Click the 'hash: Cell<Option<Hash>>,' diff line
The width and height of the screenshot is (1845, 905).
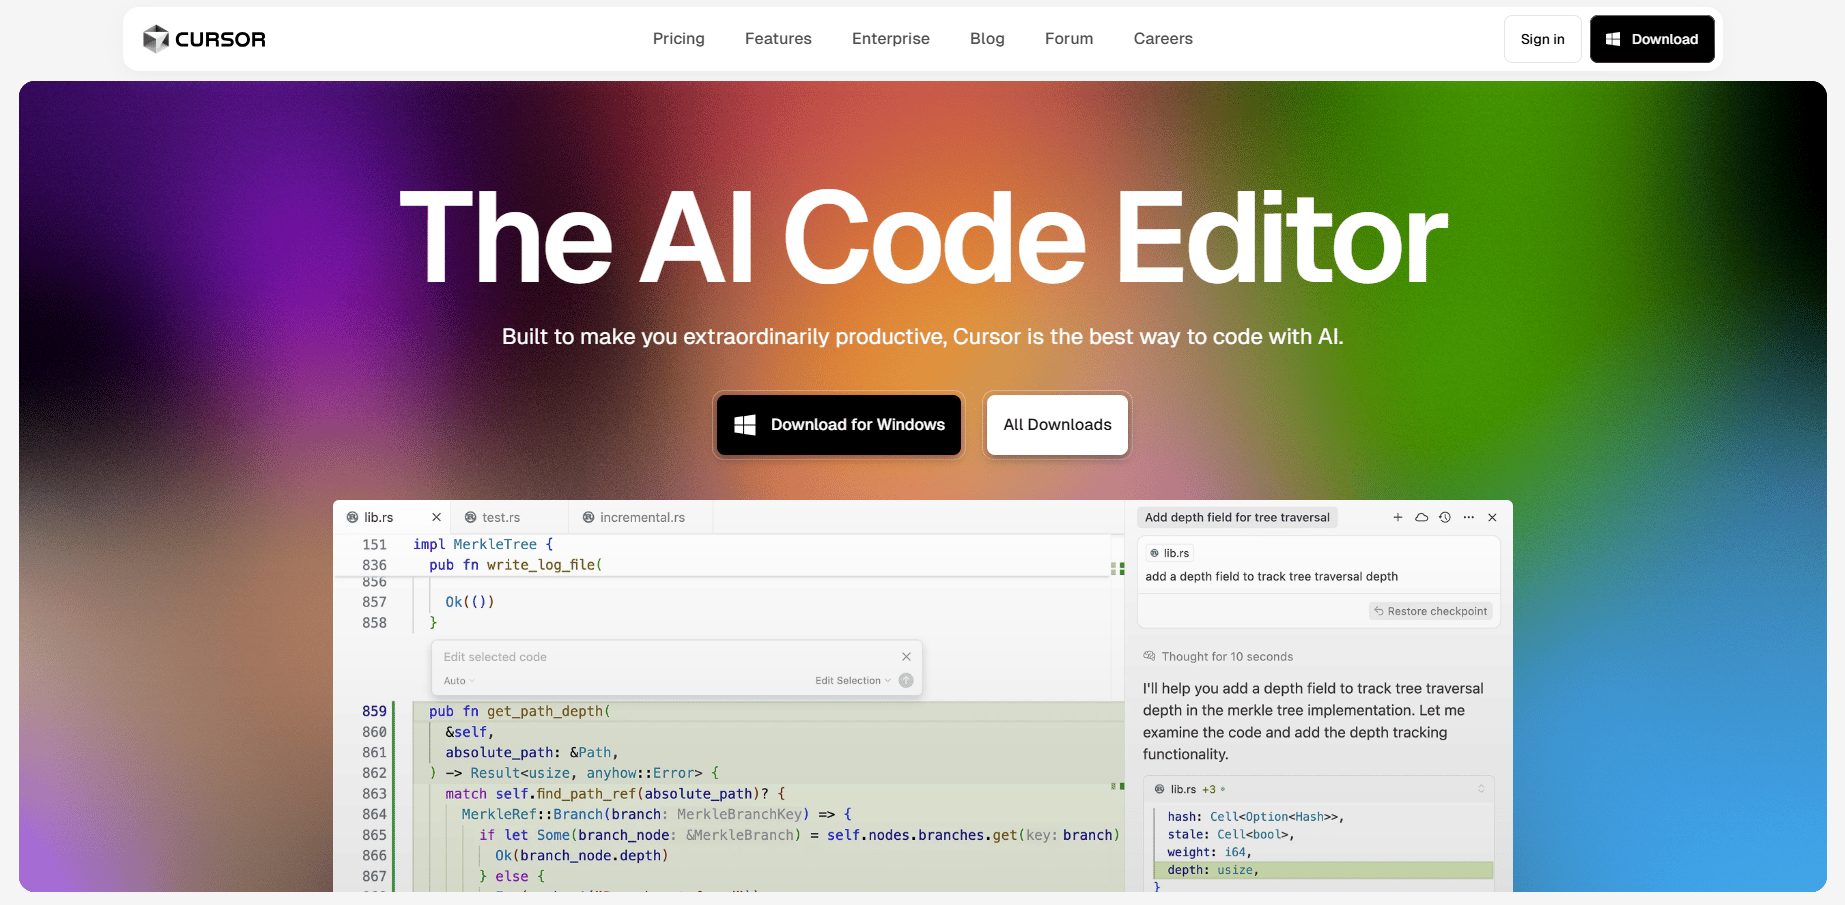[x=1256, y=817]
